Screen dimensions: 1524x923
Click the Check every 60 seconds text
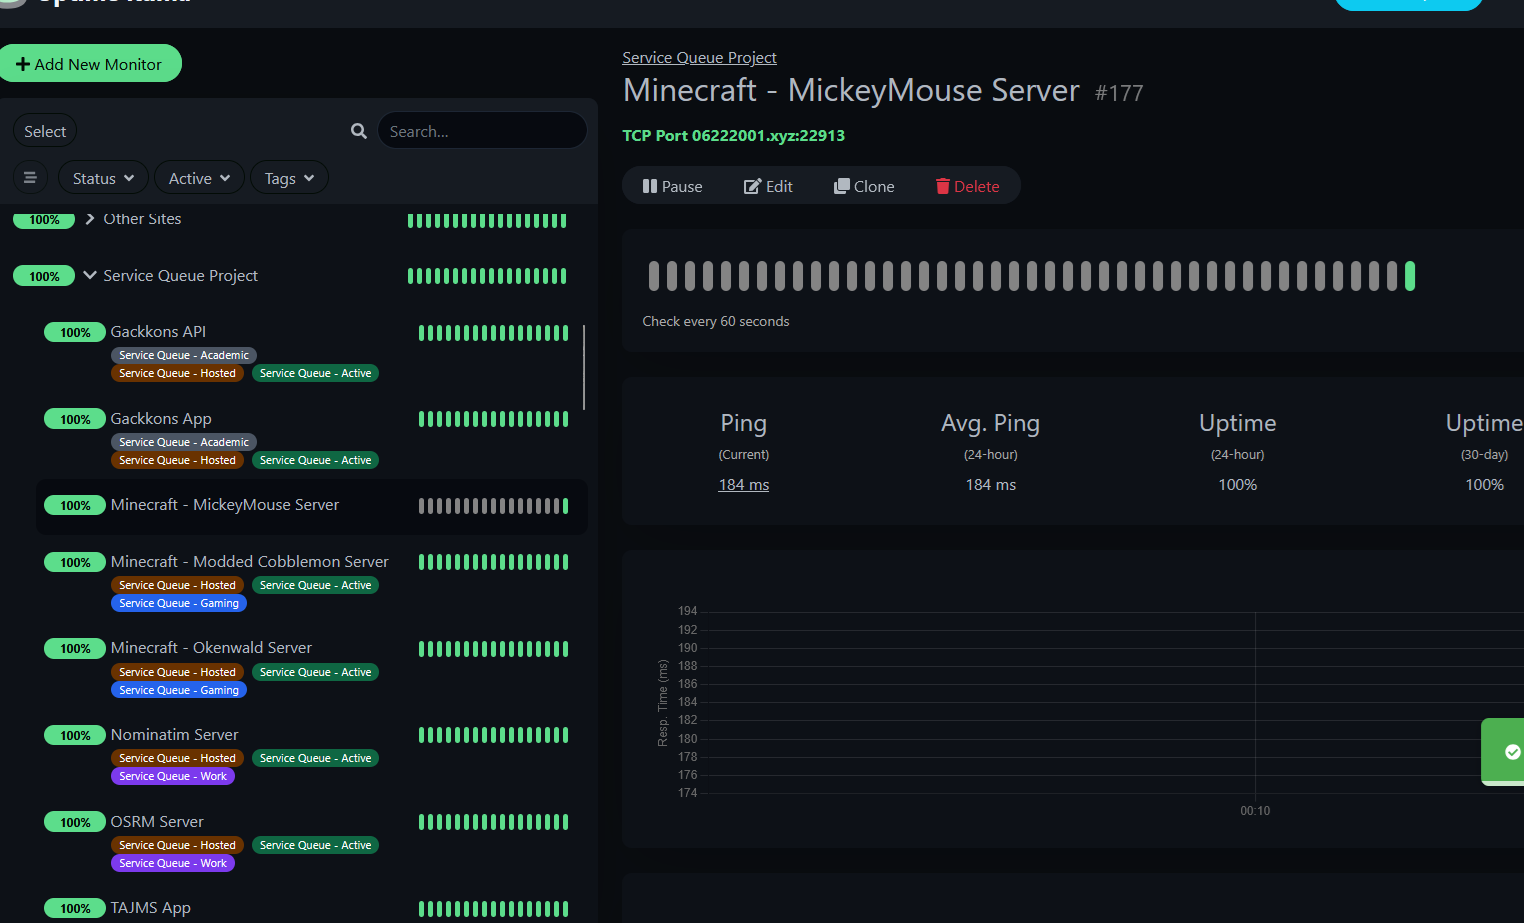716,321
